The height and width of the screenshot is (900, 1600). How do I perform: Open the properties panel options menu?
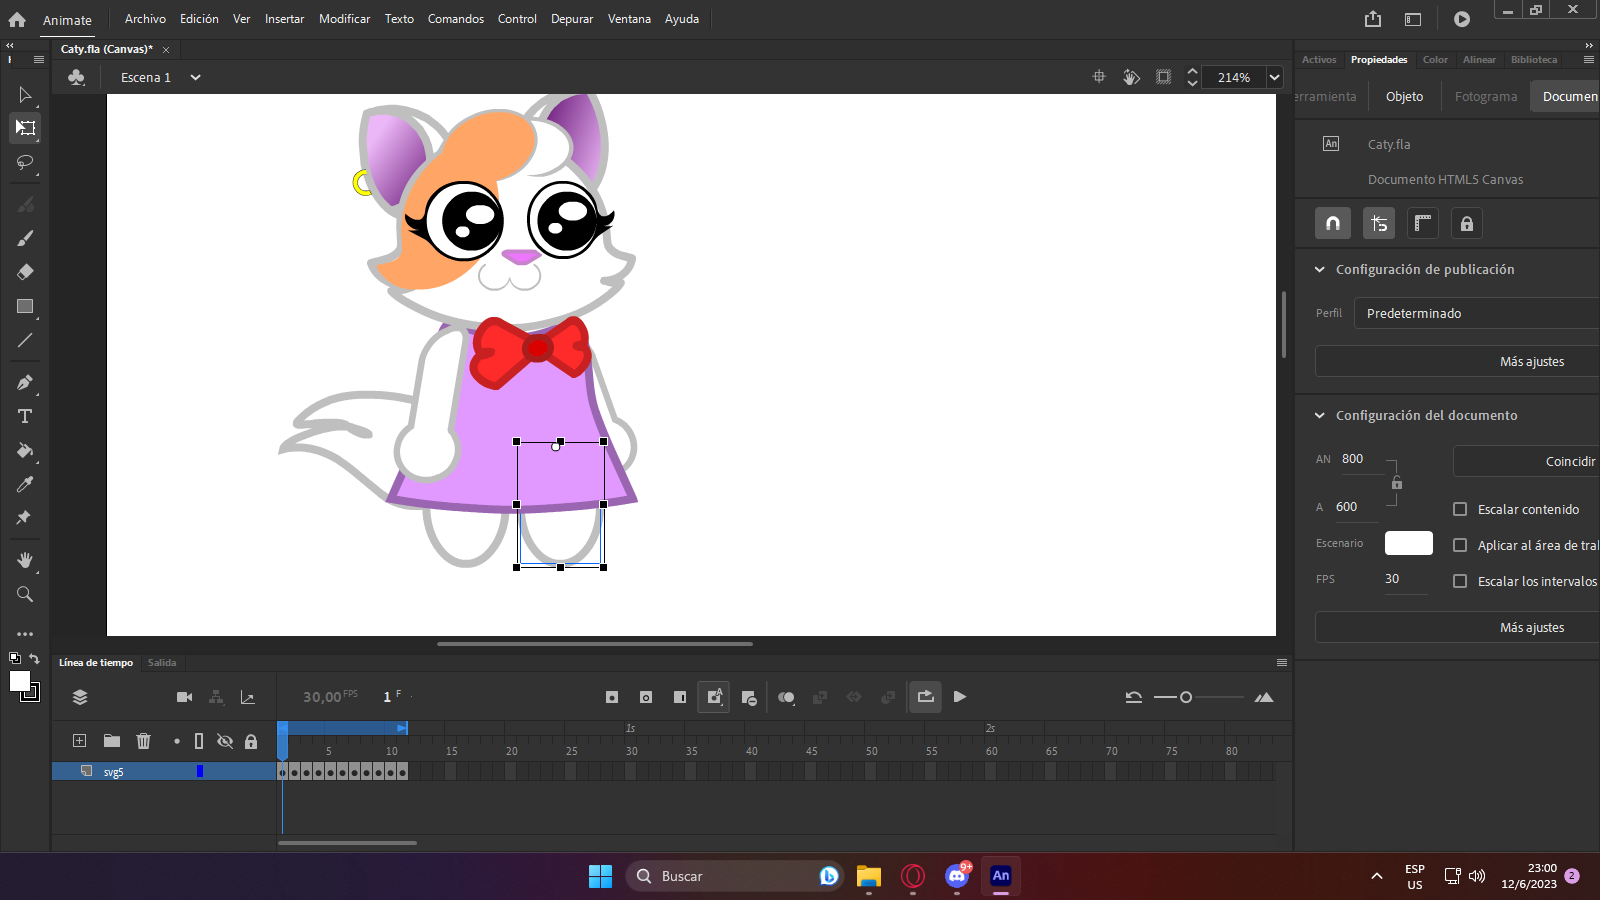coord(1588,60)
